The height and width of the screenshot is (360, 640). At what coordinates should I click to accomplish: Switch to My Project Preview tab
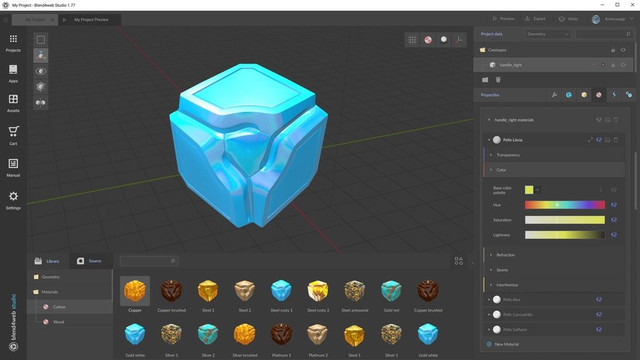click(x=91, y=20)
